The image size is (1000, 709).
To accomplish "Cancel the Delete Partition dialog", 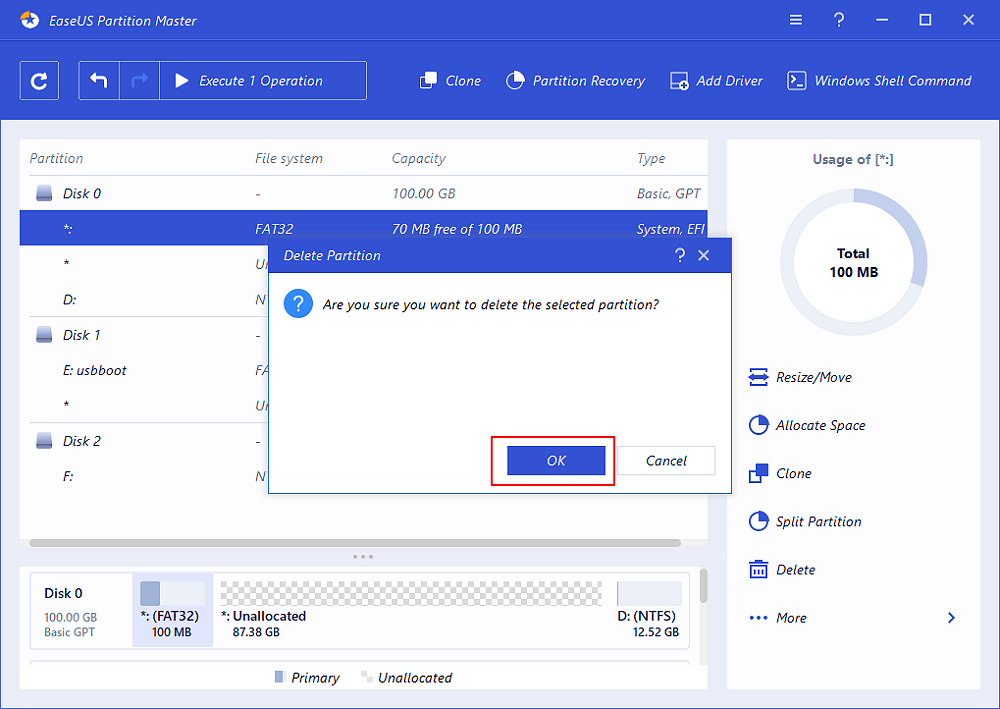I will tap(666, 461).
